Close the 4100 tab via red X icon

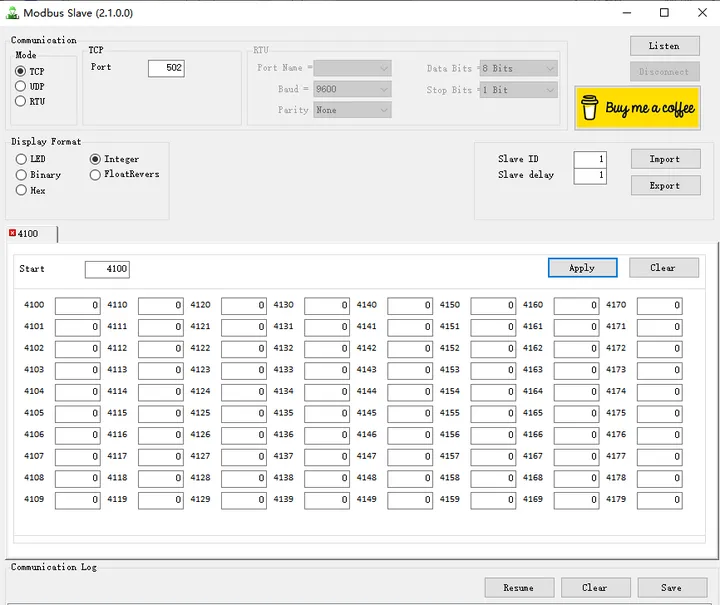(12, 233)
